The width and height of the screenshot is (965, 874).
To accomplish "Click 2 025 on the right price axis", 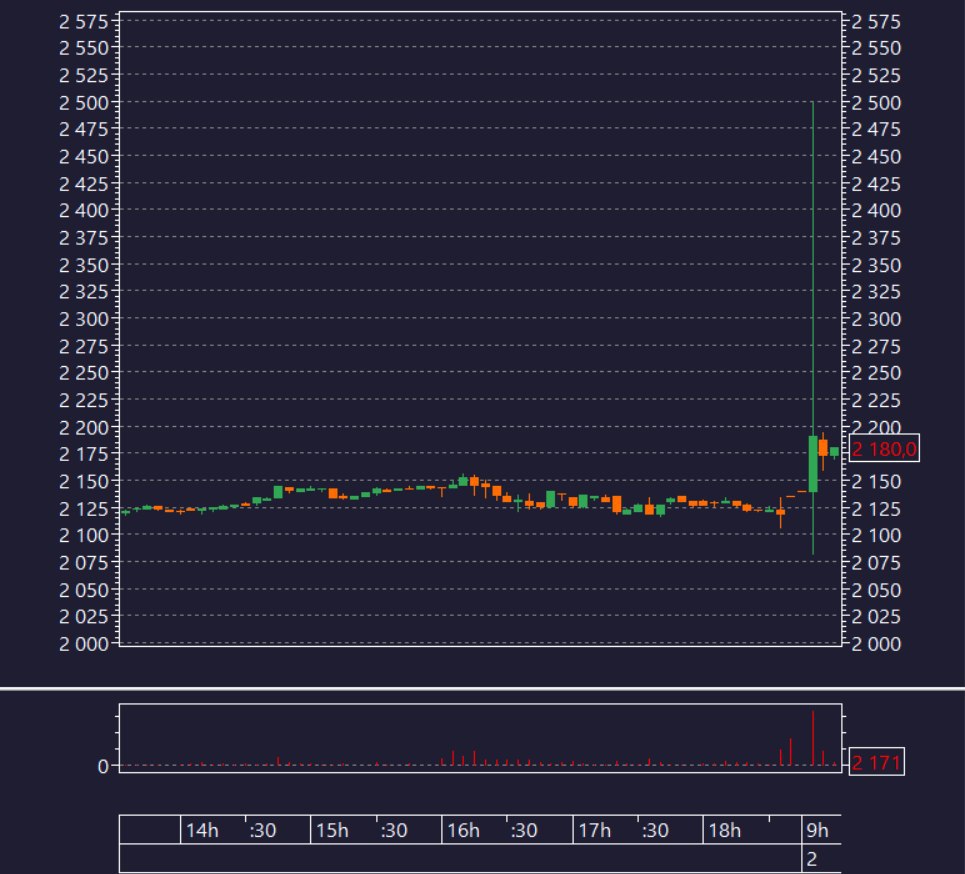I will coord(876,616).
